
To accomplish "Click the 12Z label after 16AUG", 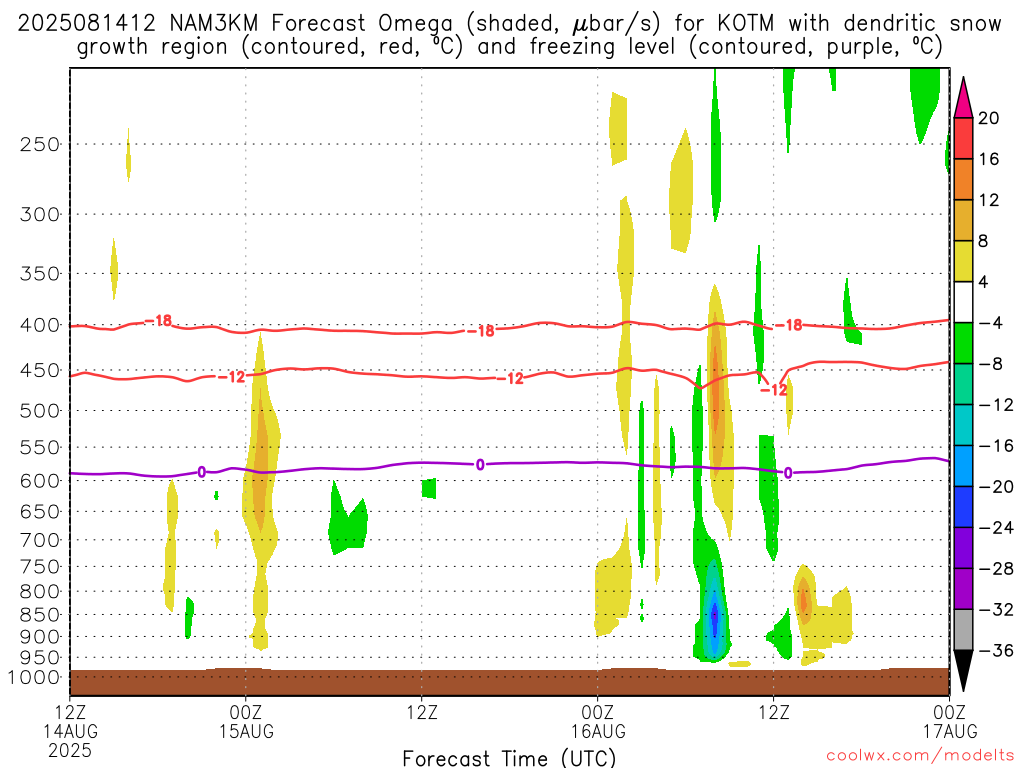I will pos(774,712).
